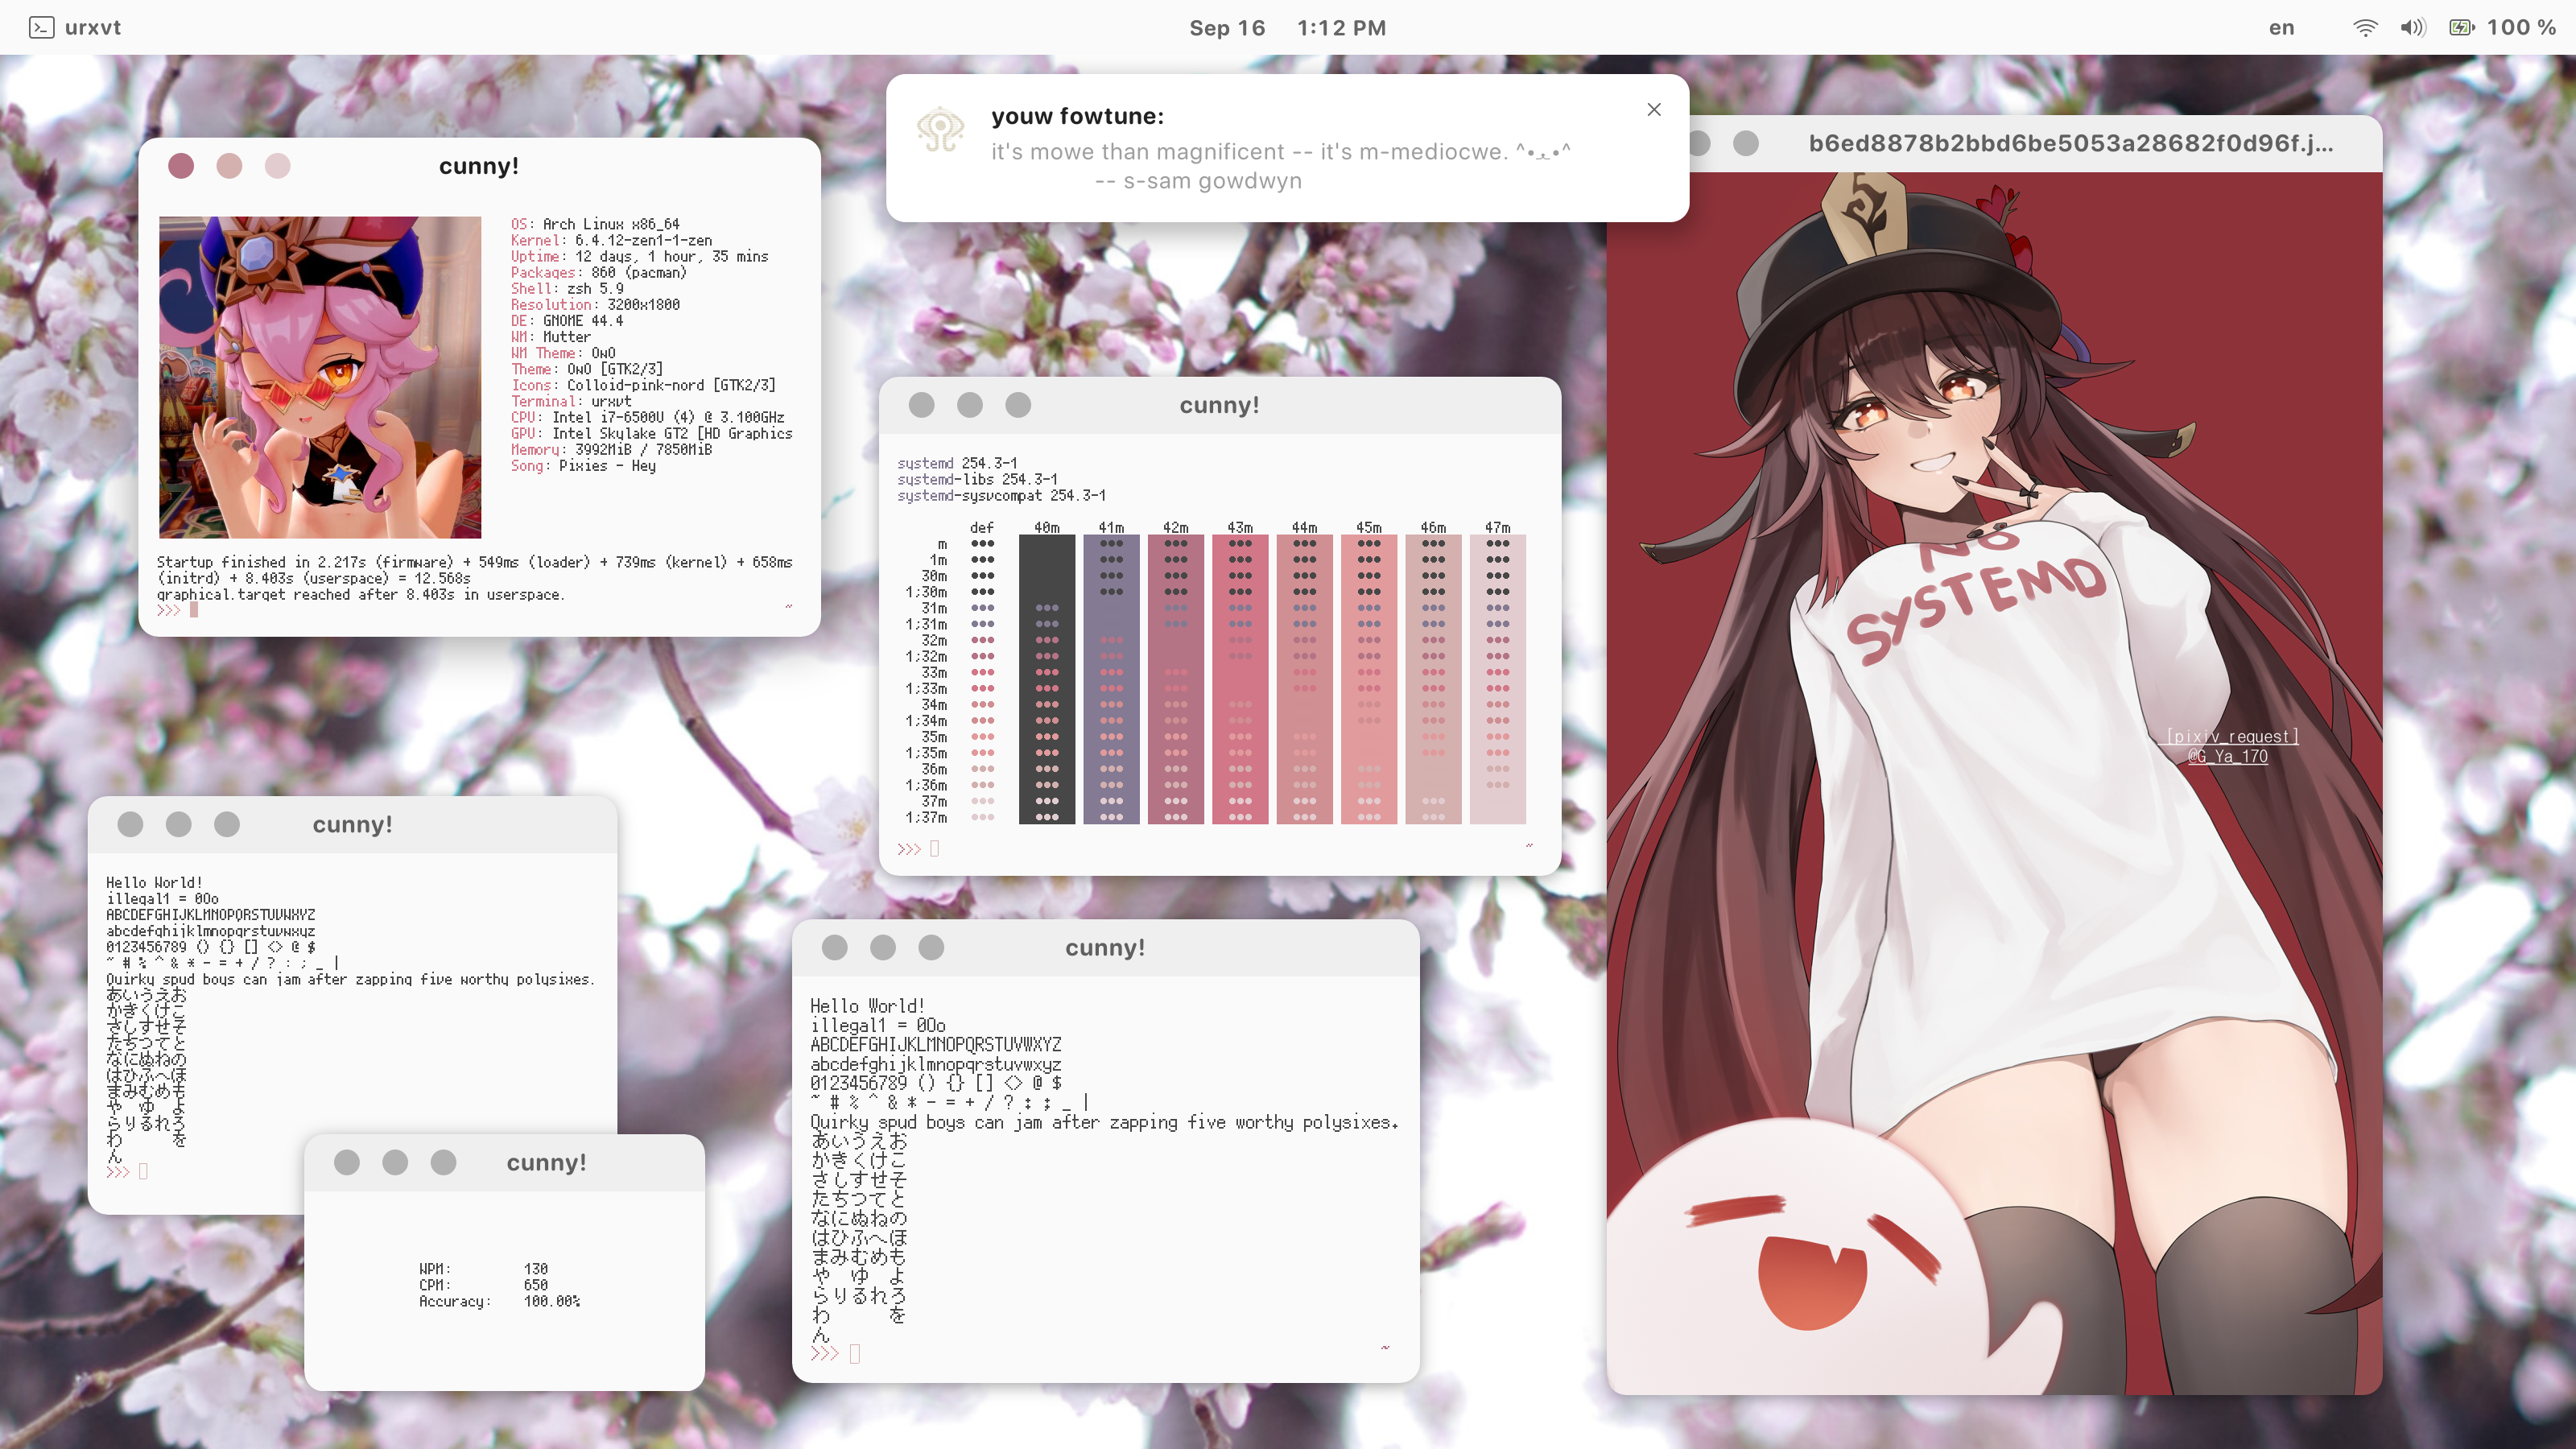Screen dimensions: 2576x1449
Task: Click the '[pixiv_request]' text on the artwork
Action: 2232,737
